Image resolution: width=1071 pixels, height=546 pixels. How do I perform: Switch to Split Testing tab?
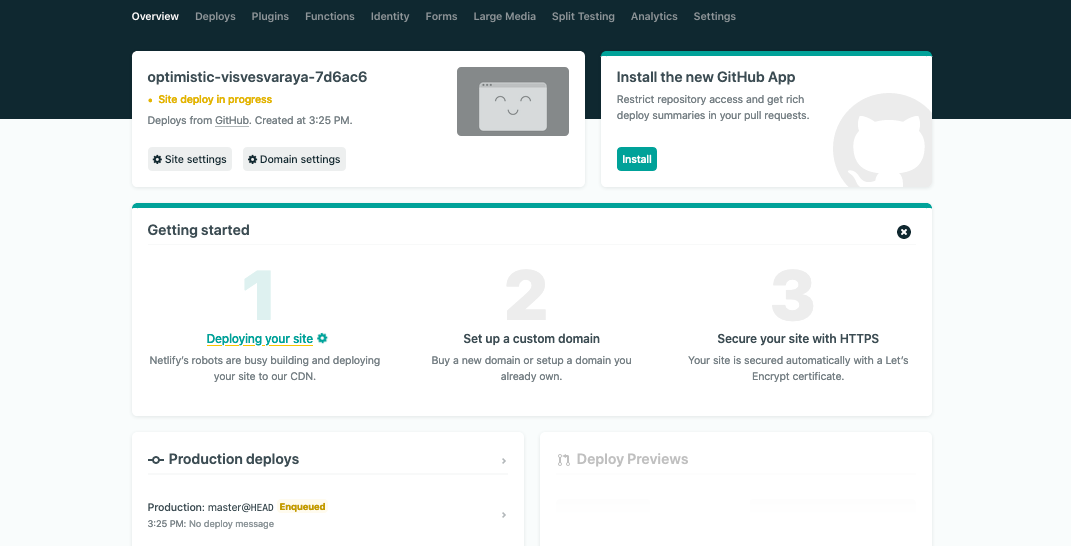[583, 16]
